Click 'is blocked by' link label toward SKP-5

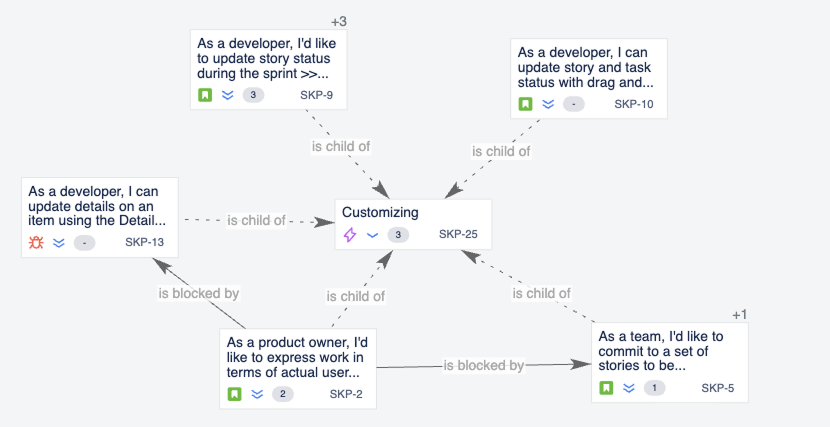(484, 366)
